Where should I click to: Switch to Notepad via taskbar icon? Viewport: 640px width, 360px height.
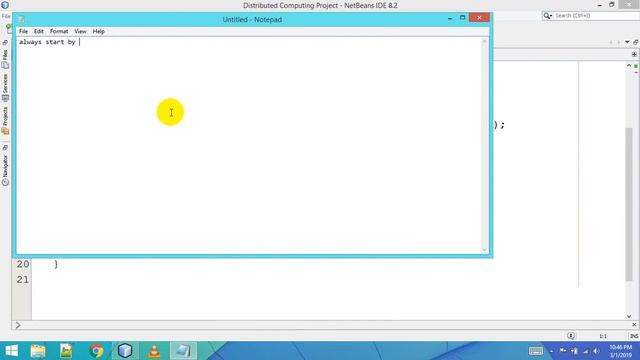[183, 351]
